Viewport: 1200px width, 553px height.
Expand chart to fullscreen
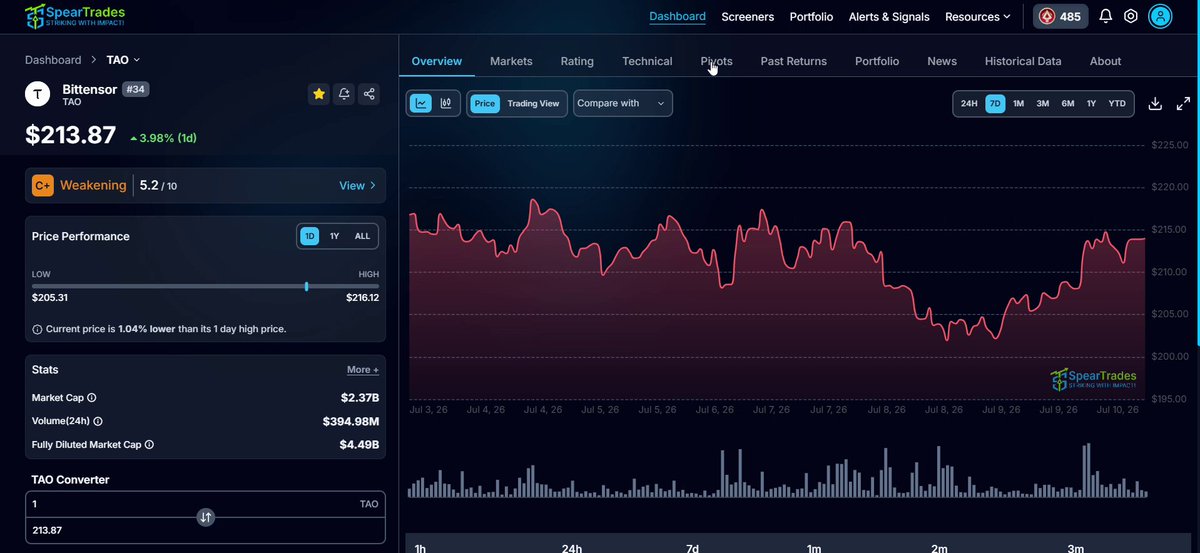[x=1183, y=104]
